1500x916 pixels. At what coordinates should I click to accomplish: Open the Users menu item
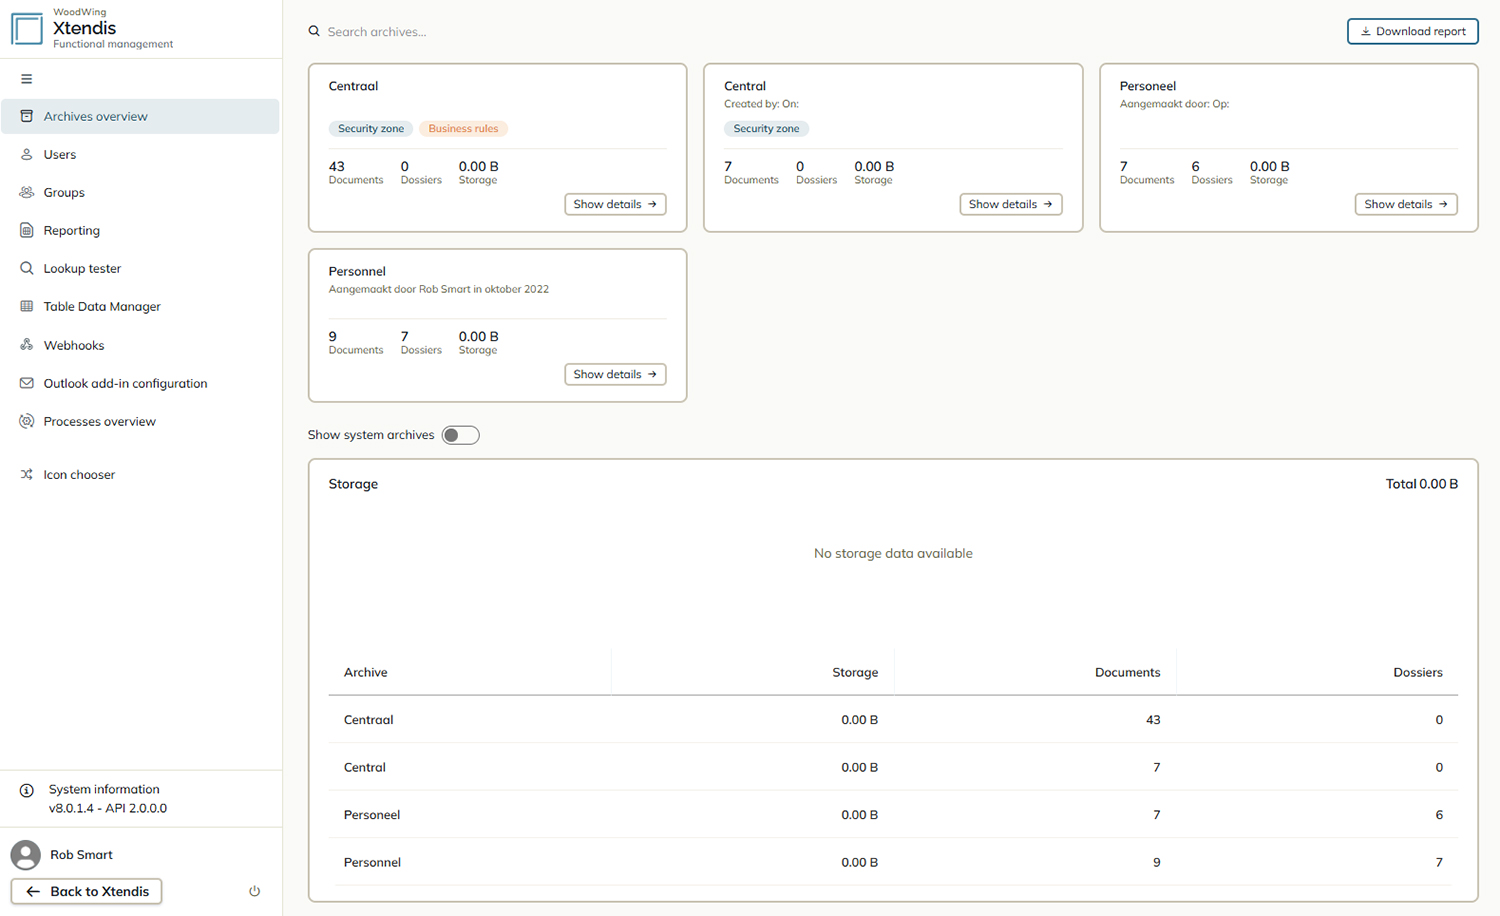(140, 154)
